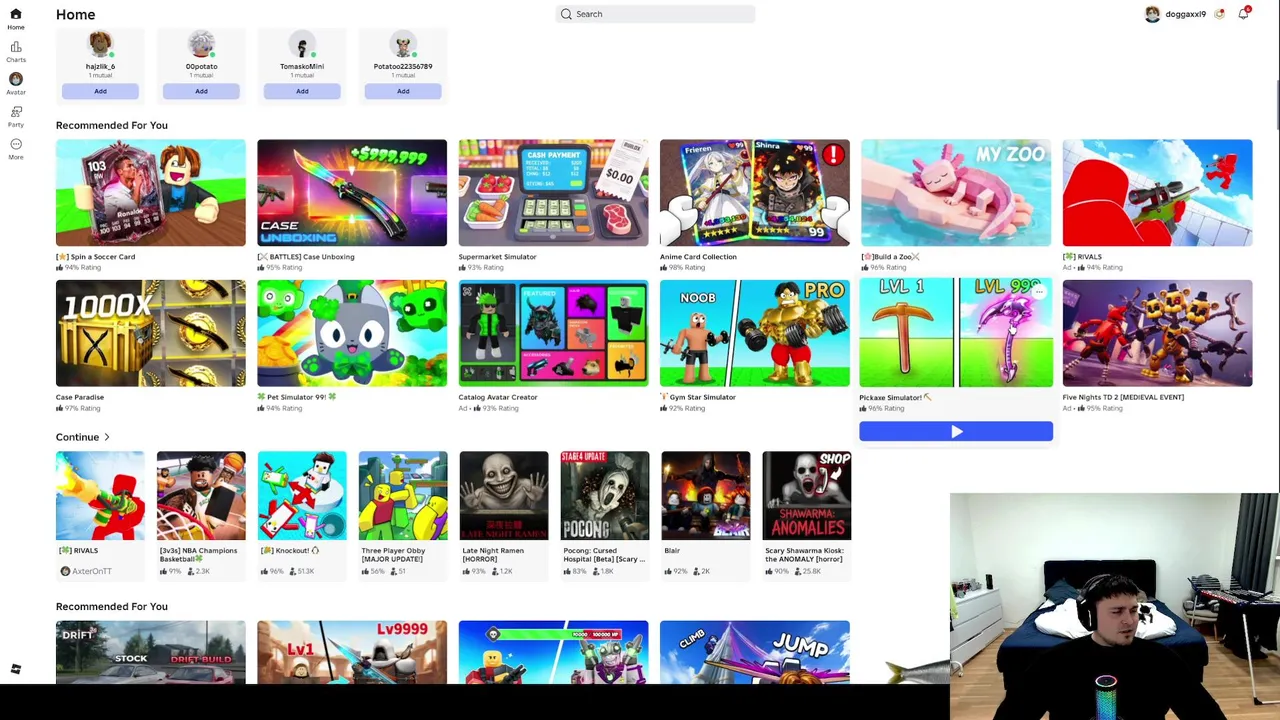The width and height of the screenshot is (1280, 720).
Task: Continue NBA Champions Basketball game
Action: pos(201,496)
